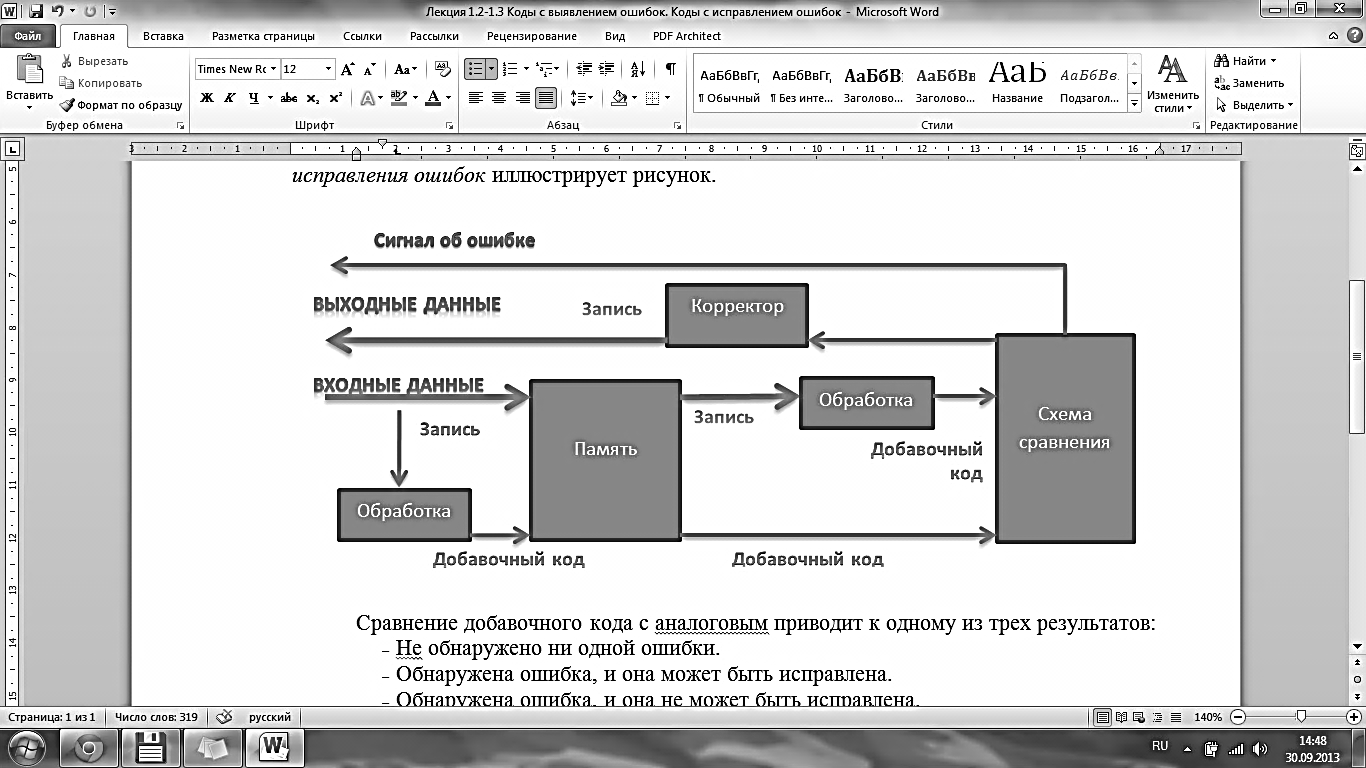Click the Help question mark icon

pyautogui.click(x=1353, y=36)
